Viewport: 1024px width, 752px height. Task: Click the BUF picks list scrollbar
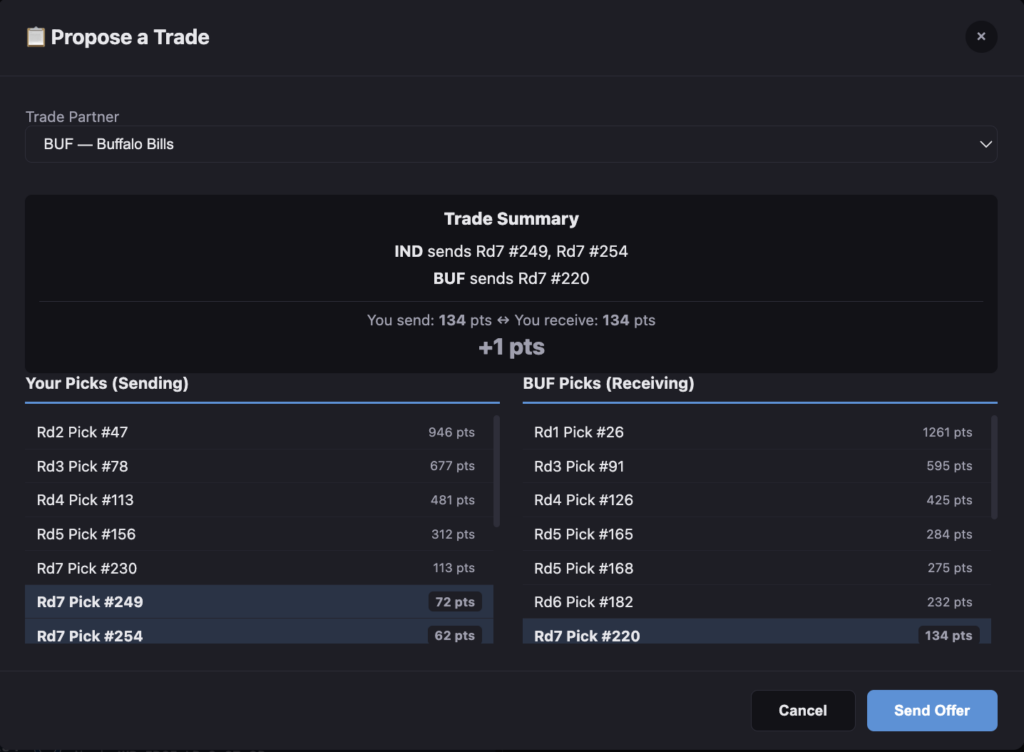pos(994,467)
